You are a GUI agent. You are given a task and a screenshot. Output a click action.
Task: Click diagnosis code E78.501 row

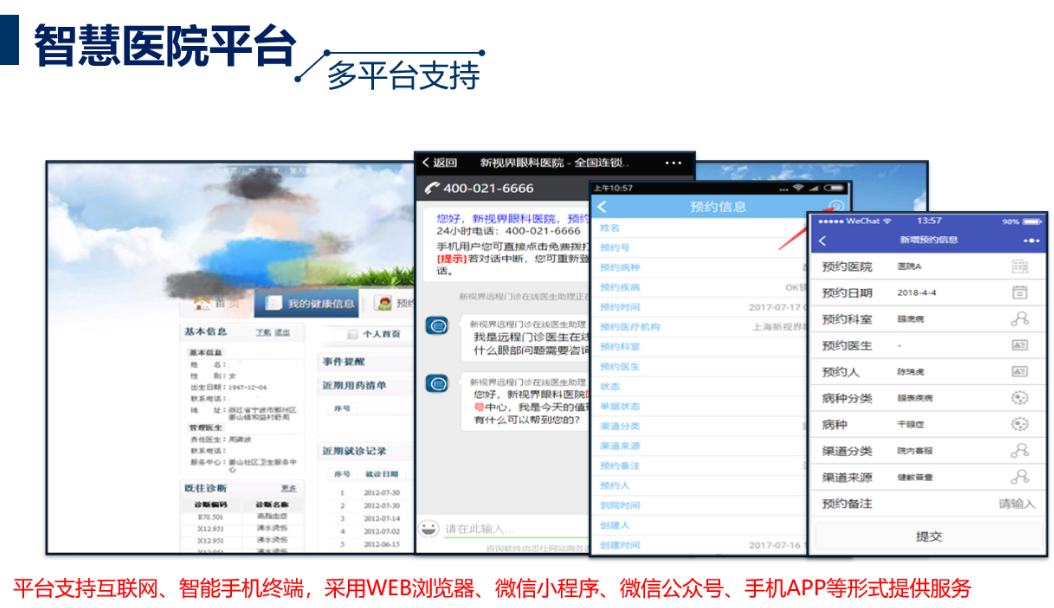[x=242, y=517]
